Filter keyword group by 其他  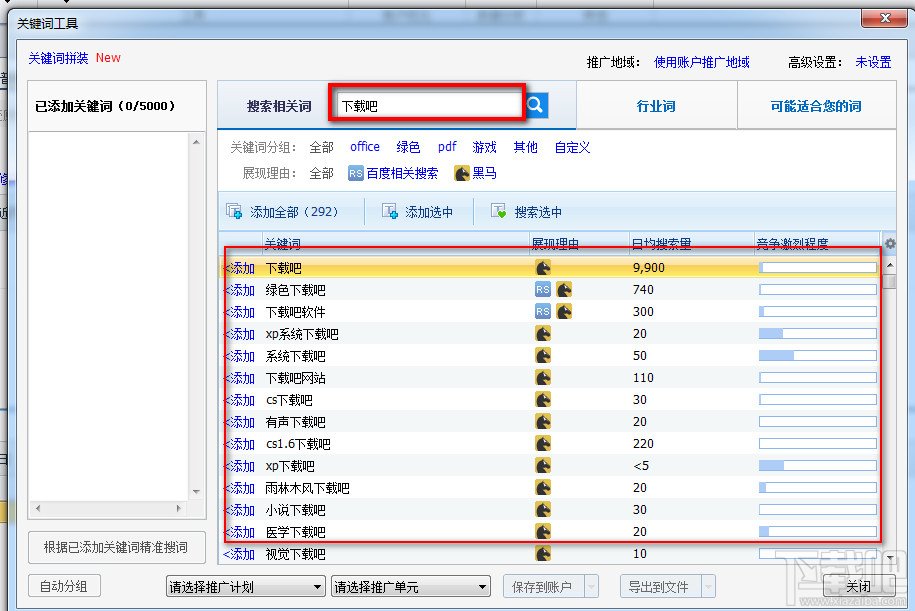(525, 147)
